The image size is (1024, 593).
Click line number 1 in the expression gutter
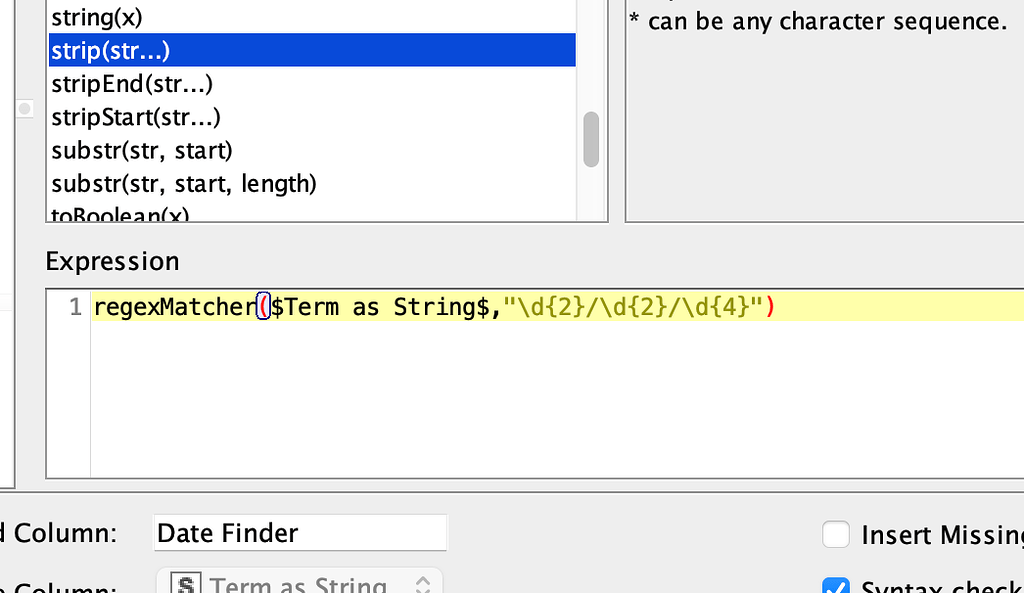point(74,307)
